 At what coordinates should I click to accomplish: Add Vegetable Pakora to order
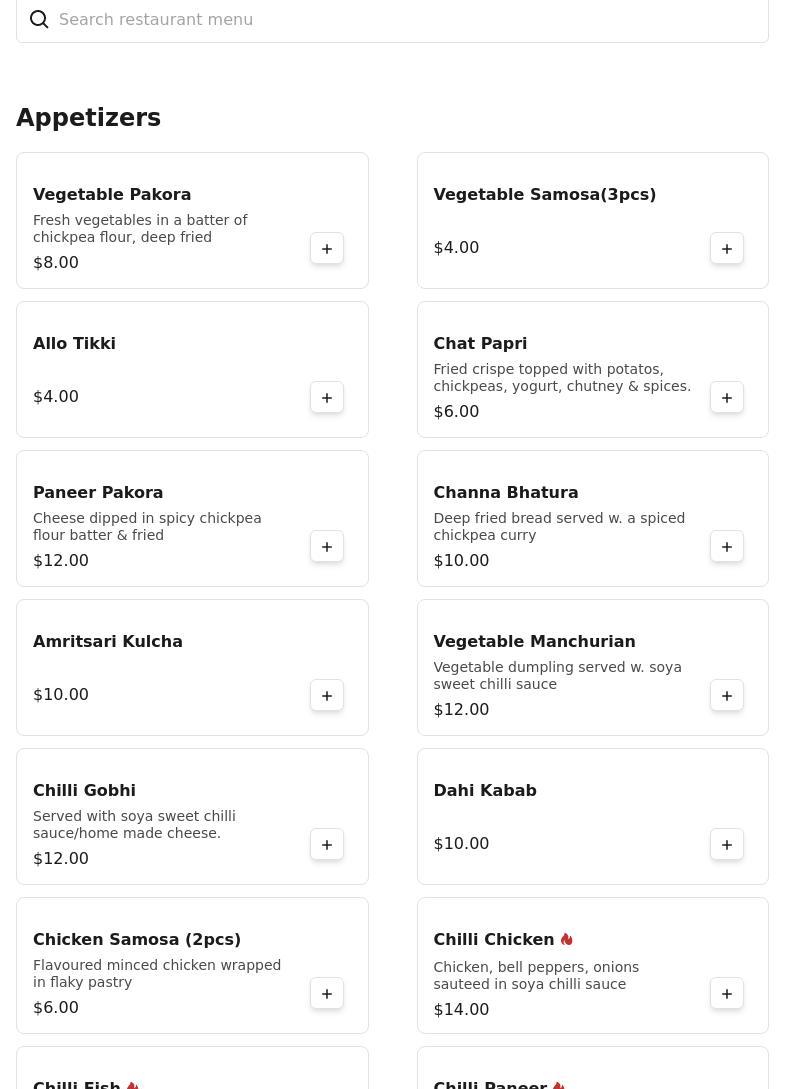pyautogui.click(x=327, y=249)
